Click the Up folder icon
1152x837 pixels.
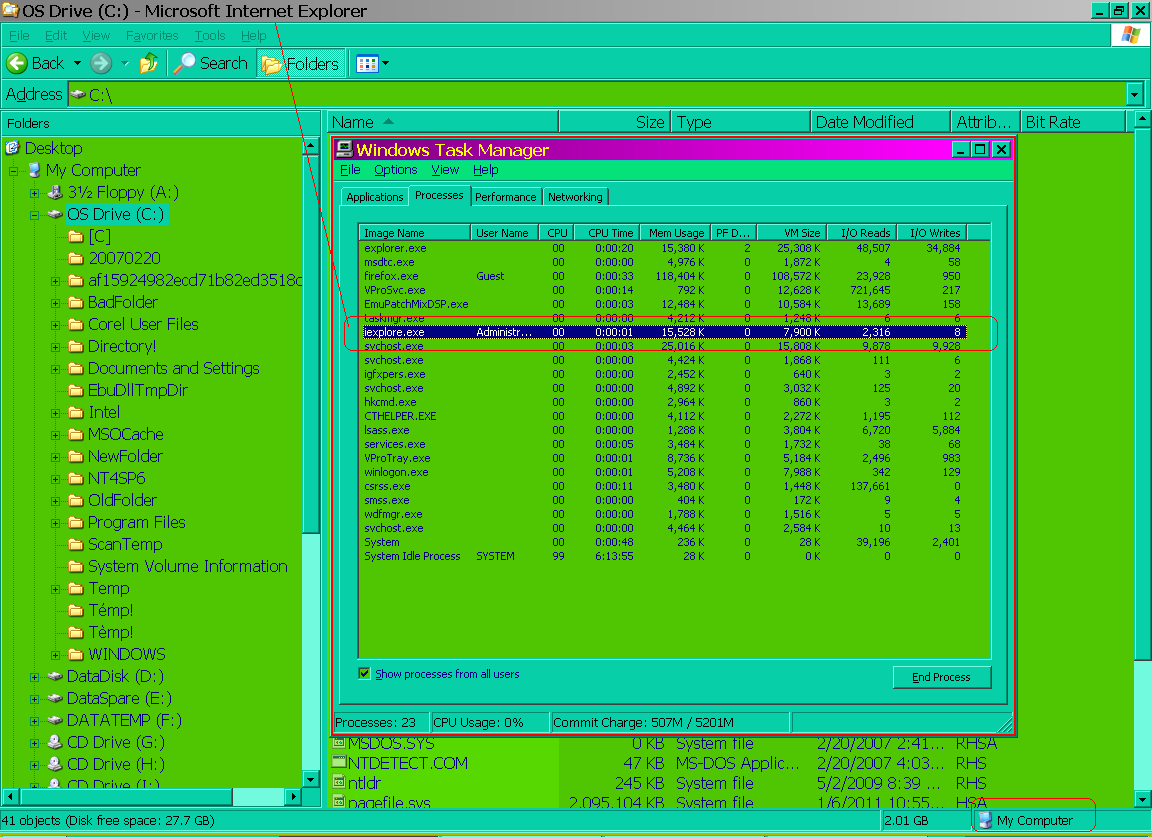pos(149,63)
